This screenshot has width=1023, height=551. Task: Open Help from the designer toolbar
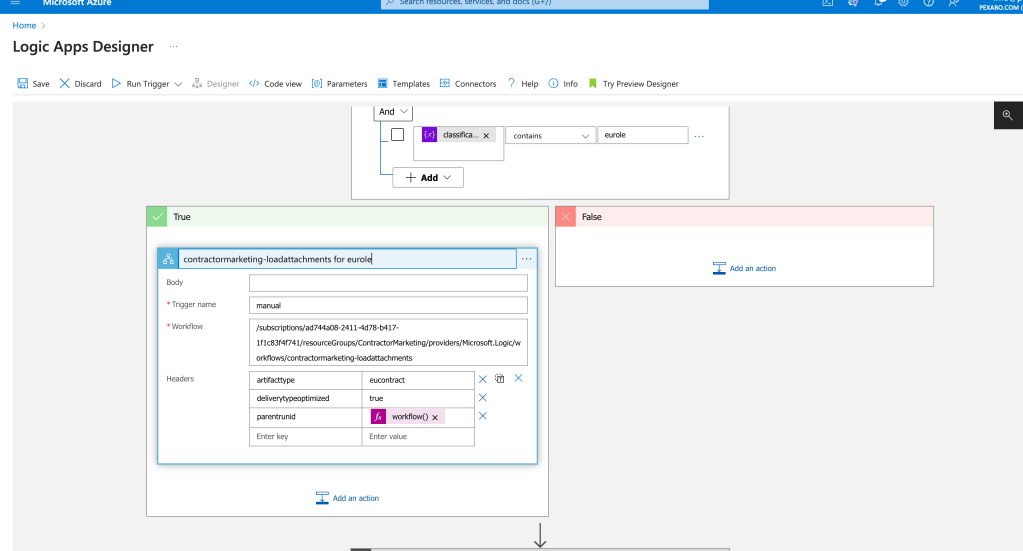[523, 83]
